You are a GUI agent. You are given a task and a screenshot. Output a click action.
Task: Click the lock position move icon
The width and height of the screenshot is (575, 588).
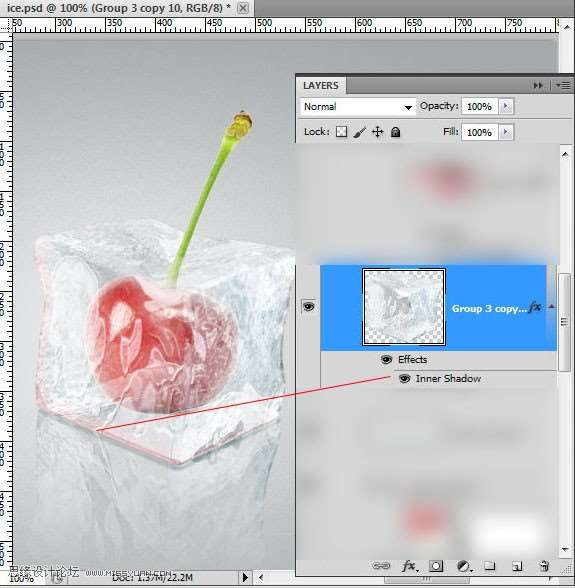point(377,132)
